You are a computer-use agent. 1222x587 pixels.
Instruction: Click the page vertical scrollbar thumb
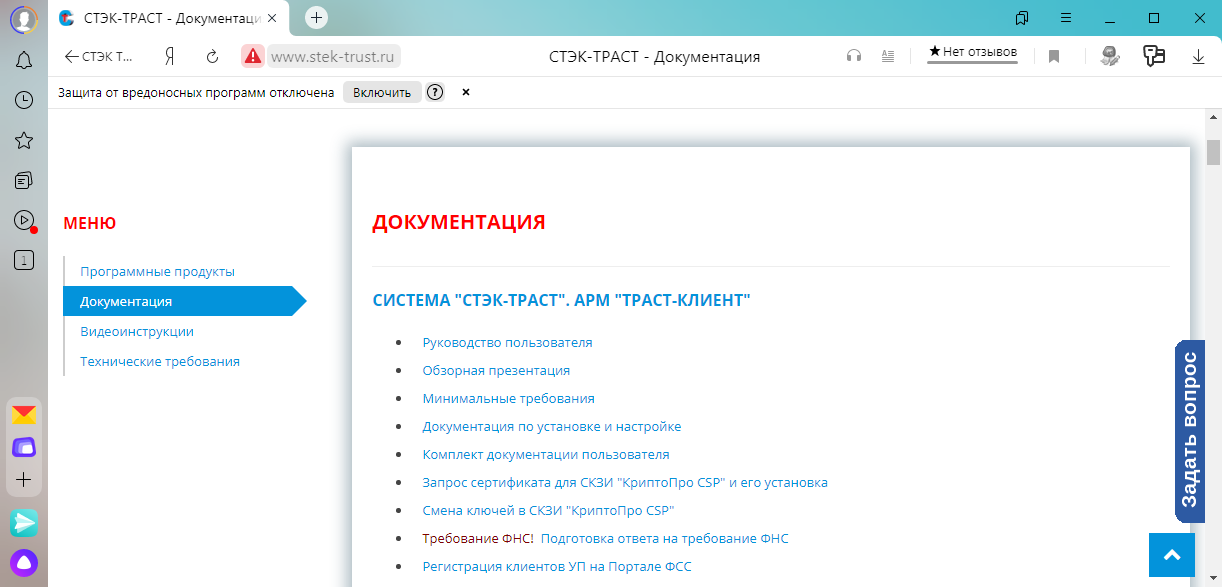[x=1213, y=153]
